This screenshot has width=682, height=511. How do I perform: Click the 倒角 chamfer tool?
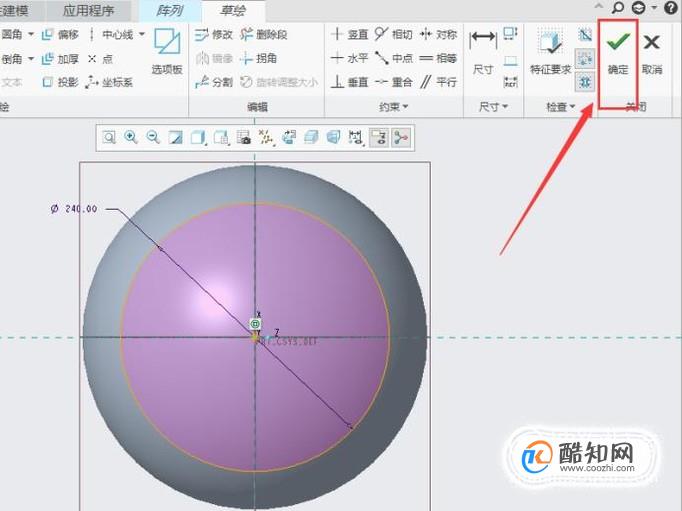12,59
